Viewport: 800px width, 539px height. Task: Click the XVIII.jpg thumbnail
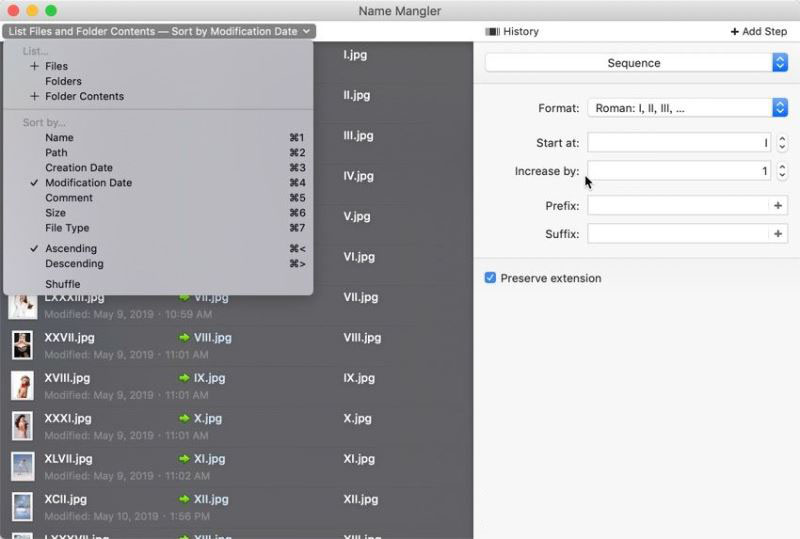coord(22,385)
